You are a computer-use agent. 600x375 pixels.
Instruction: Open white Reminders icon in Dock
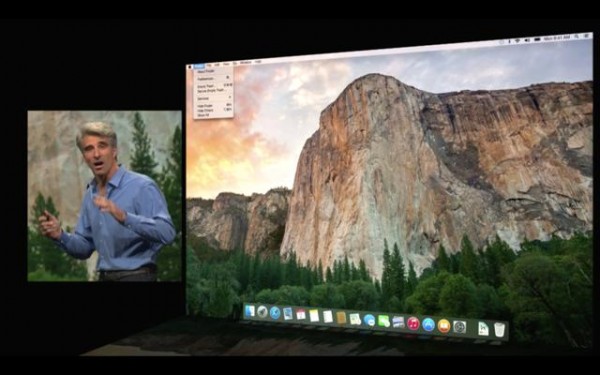pos(328,316)
